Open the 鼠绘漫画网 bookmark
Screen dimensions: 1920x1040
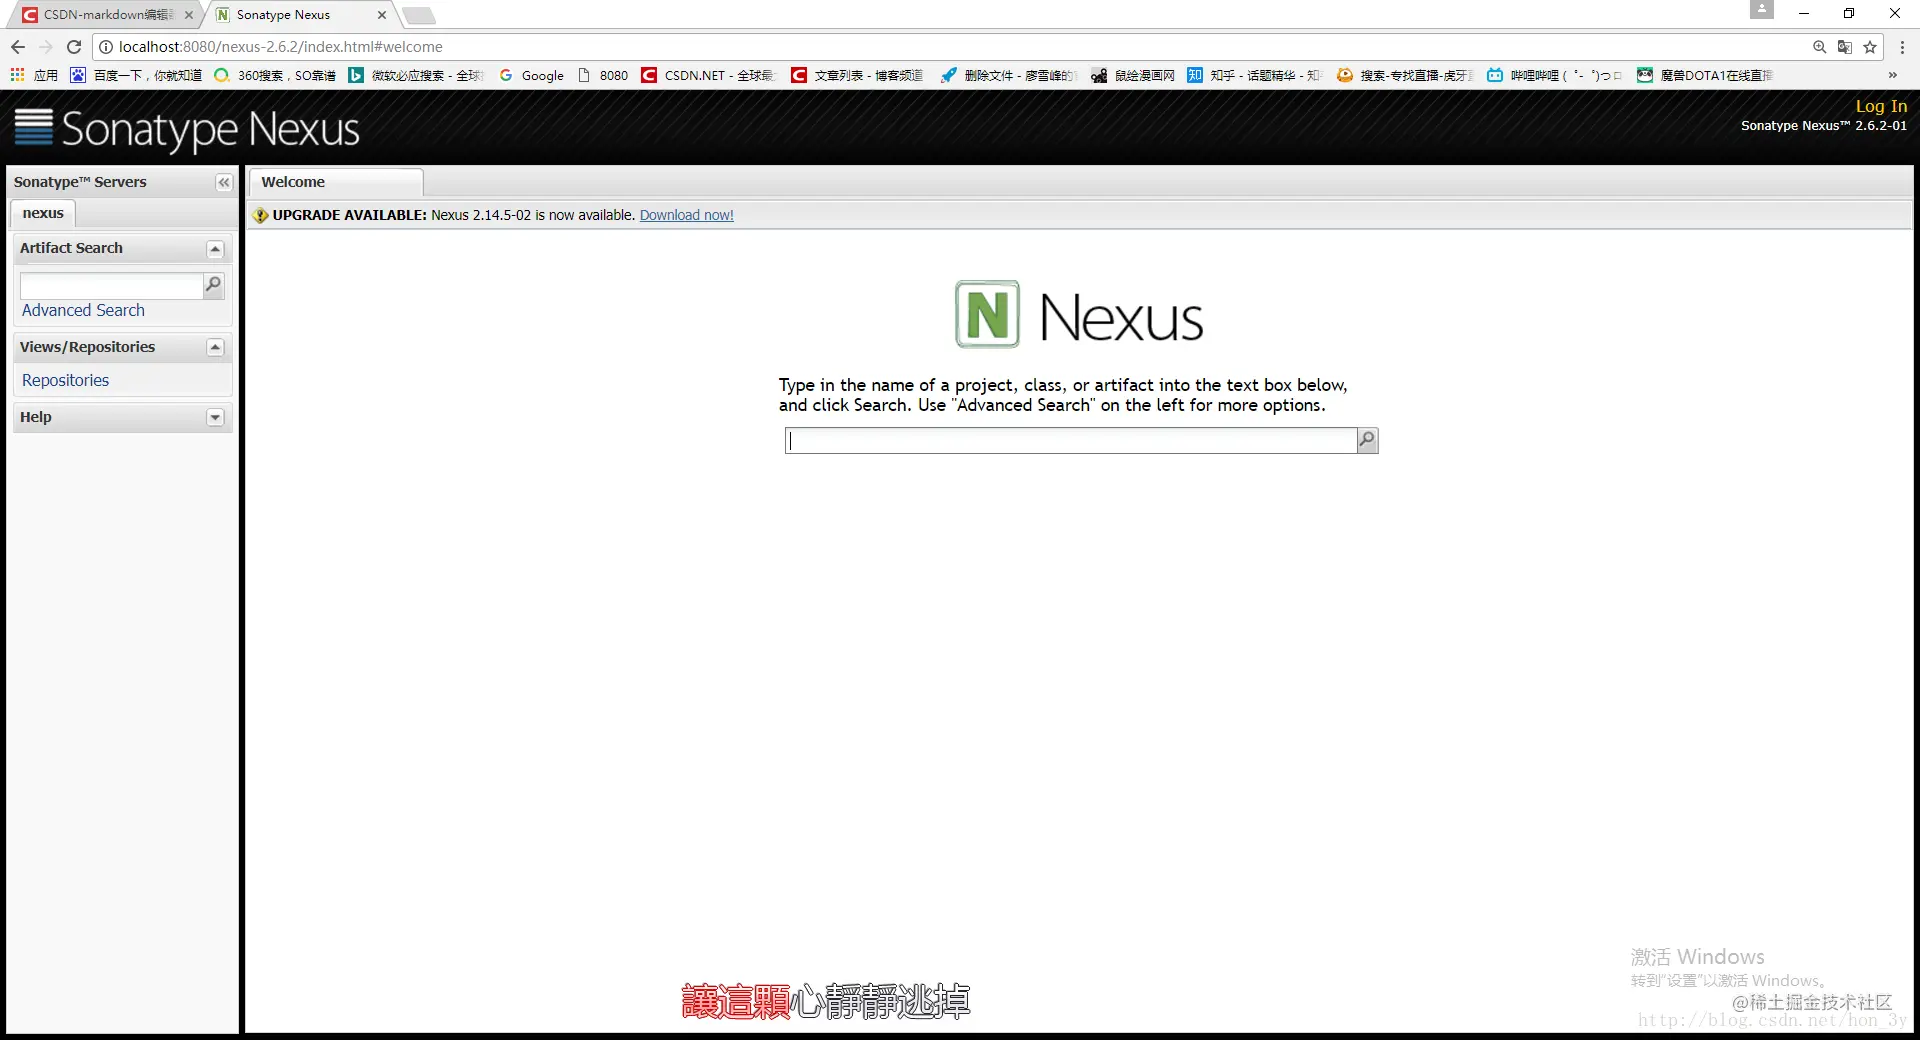pos(1133,75)
